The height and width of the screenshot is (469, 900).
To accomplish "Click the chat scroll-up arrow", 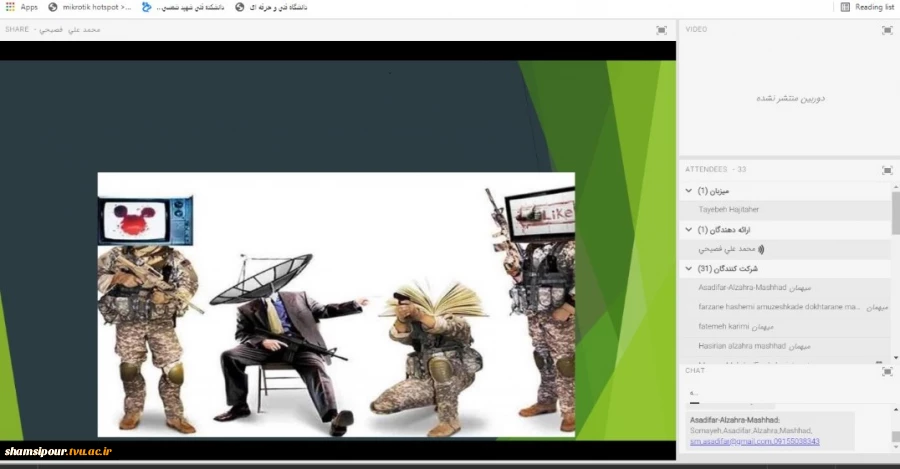I will click(895, 410).
